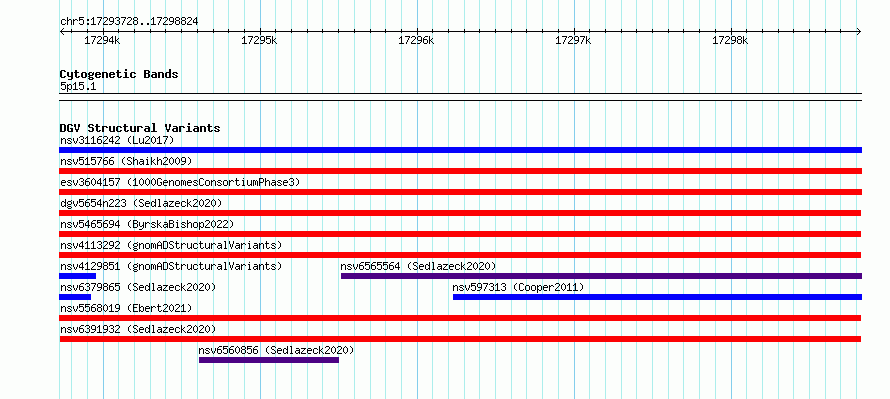Click the DGV Structural Variants track title
Screen dimensions: 890x399
coord(140,128)
